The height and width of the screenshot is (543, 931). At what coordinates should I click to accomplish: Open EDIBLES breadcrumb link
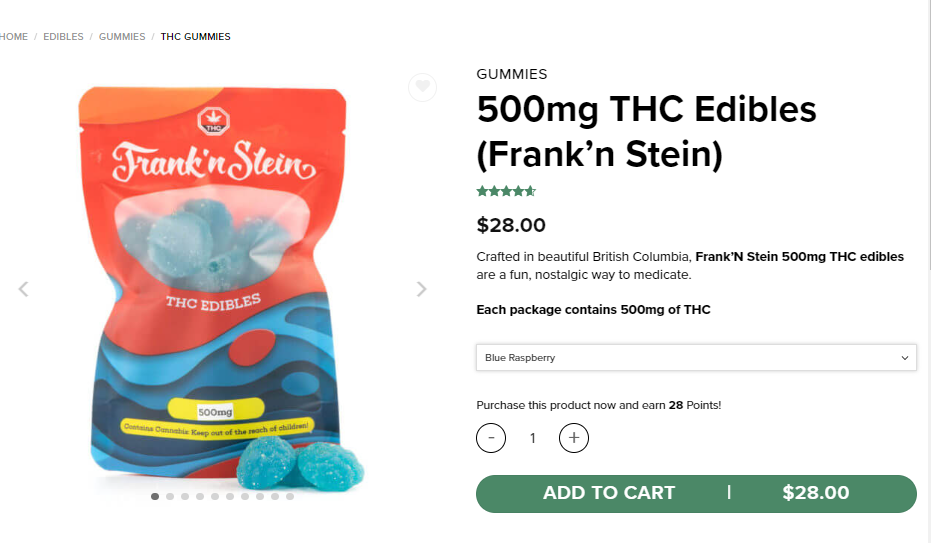pyautogui.click(x=64, y=37)
